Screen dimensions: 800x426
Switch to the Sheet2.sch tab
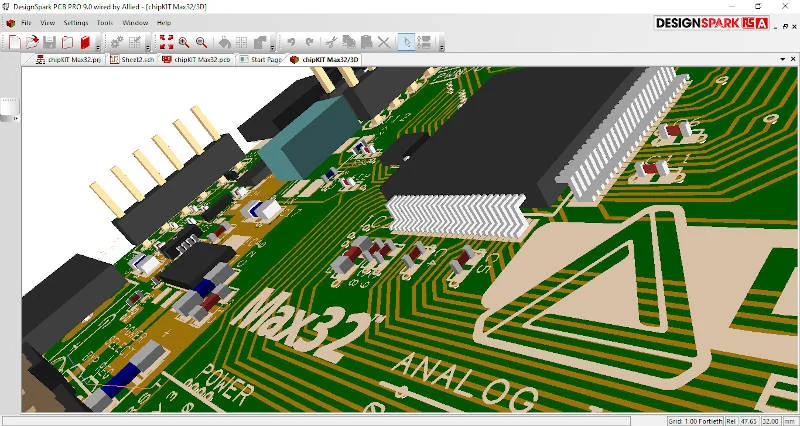click(x=132, y=60)
